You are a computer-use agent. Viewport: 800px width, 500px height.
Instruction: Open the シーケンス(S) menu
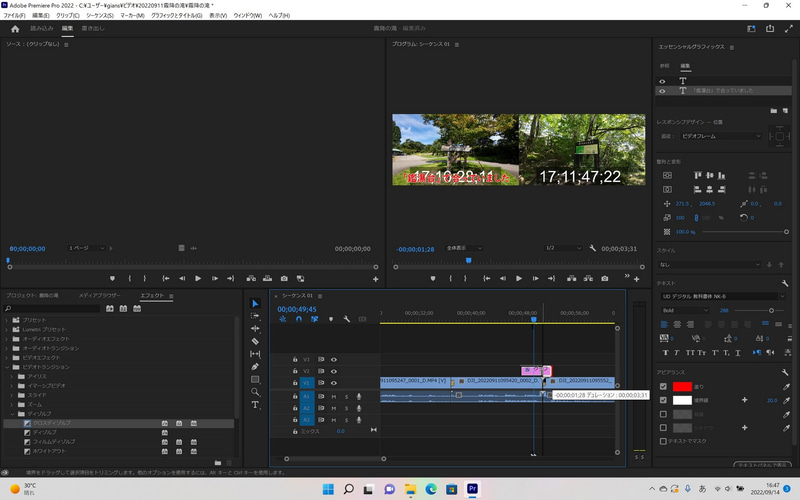(100, 16)
